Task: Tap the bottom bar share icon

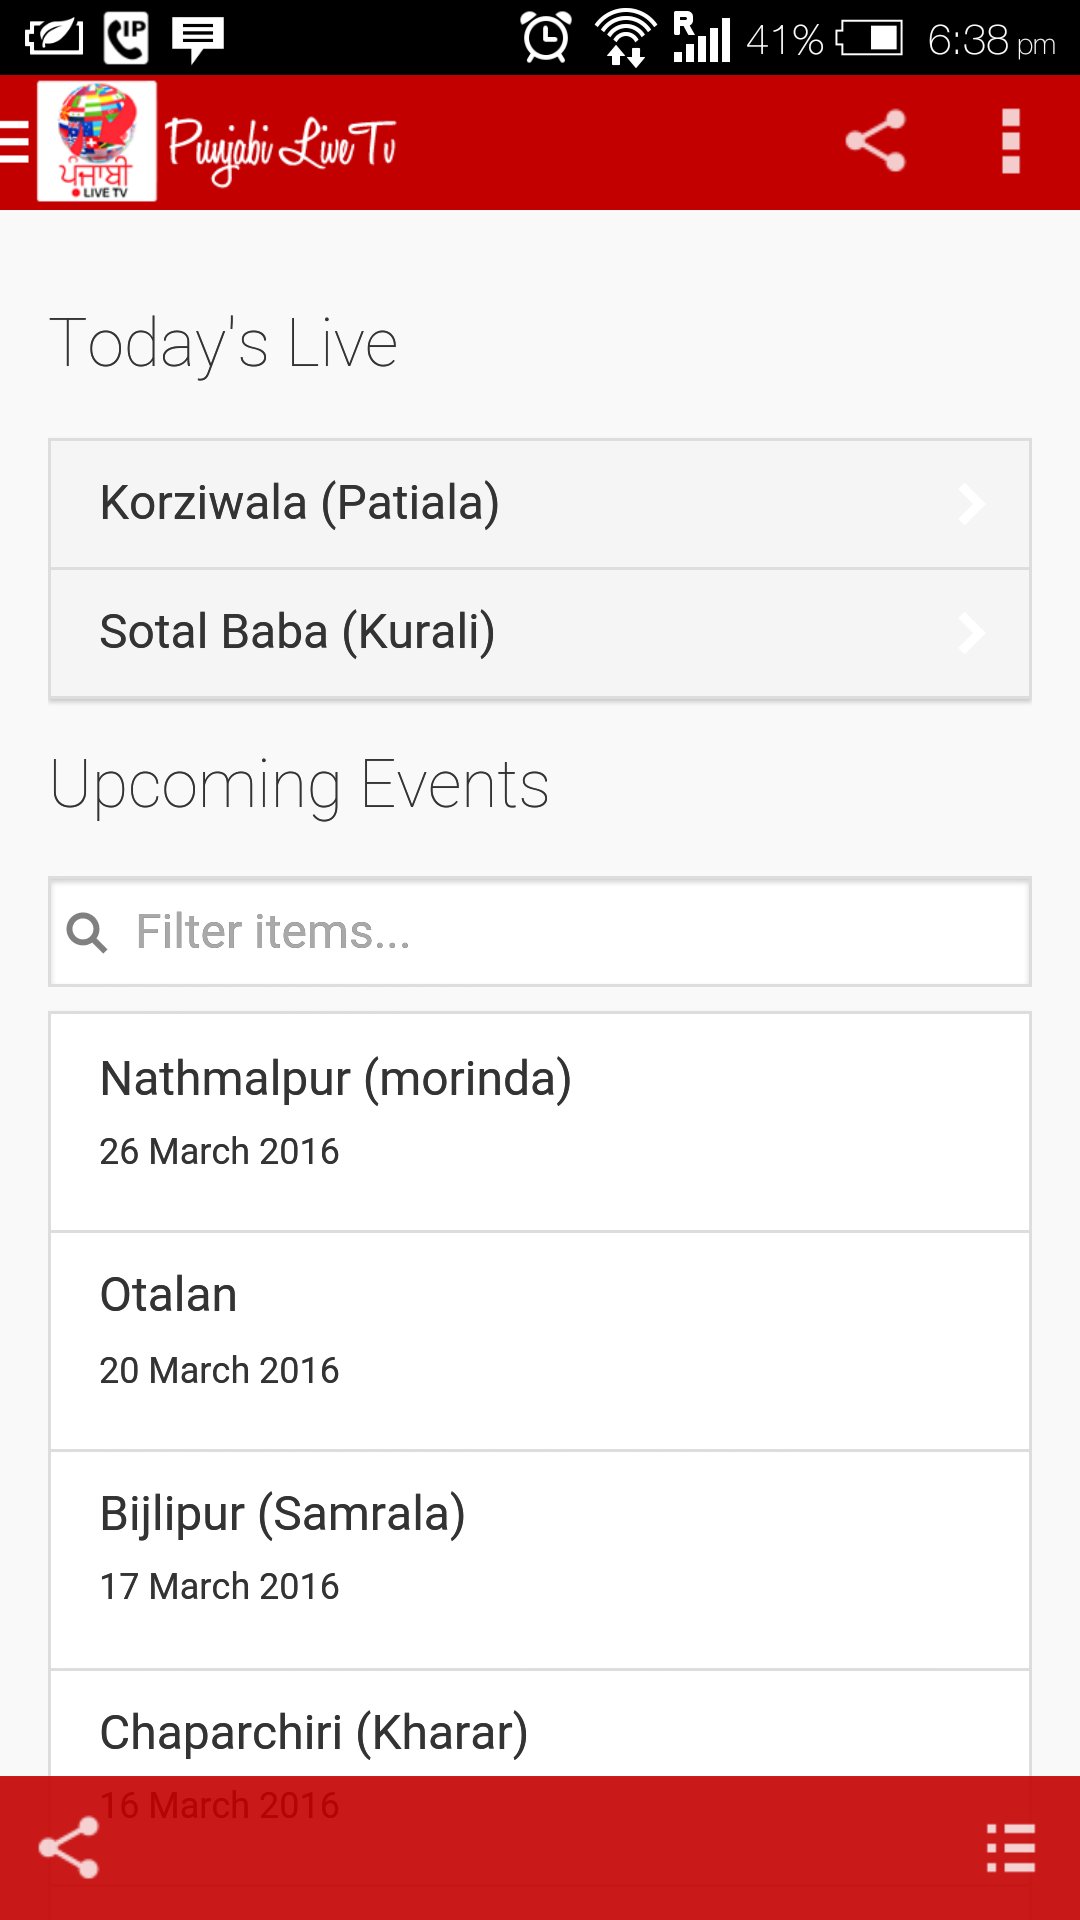Action: (x=68, y=1847)
